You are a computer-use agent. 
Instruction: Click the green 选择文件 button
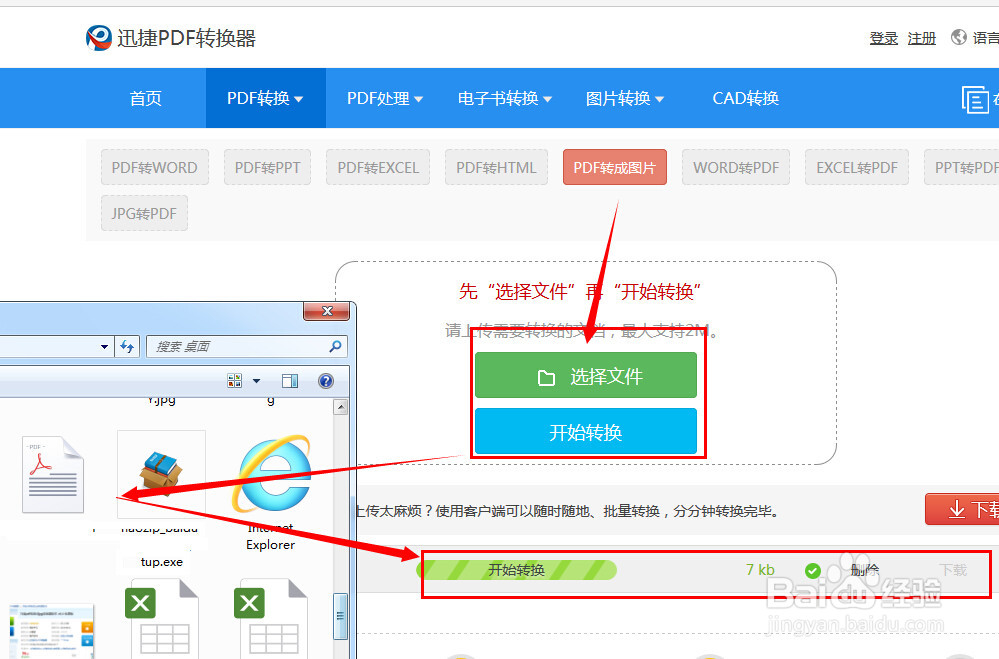(x=586, y=375)
